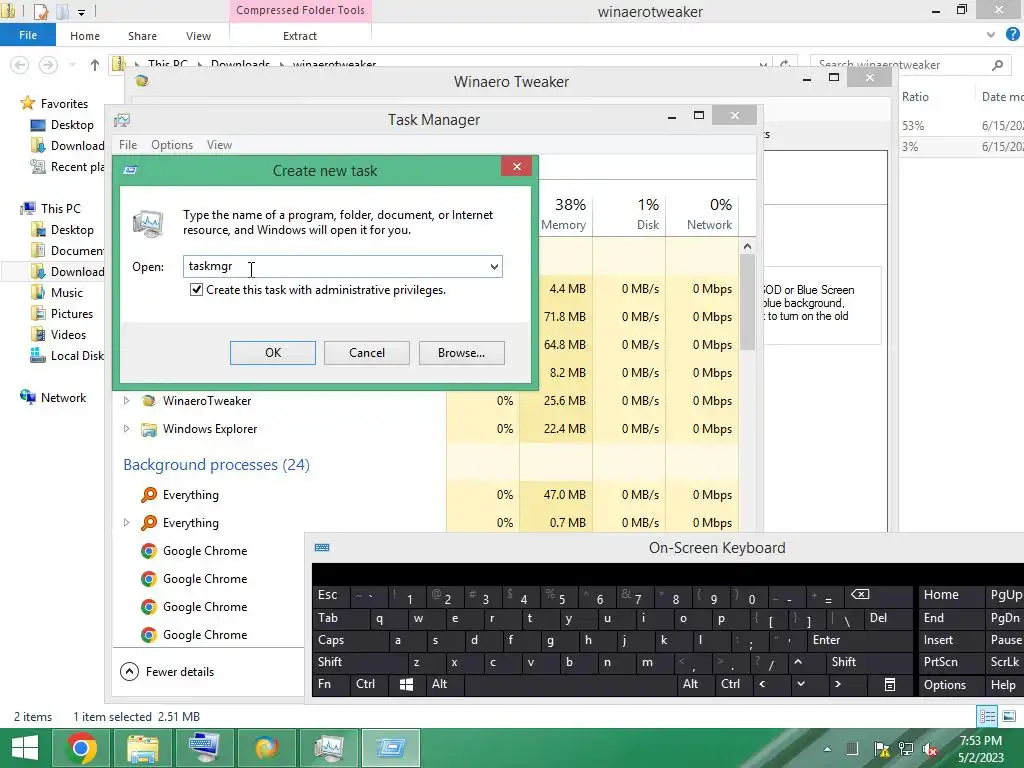Viewport: 1024px width, 768px height.
Task: Open File Explorer from taskbar
Action: click(x=142, y=748)
